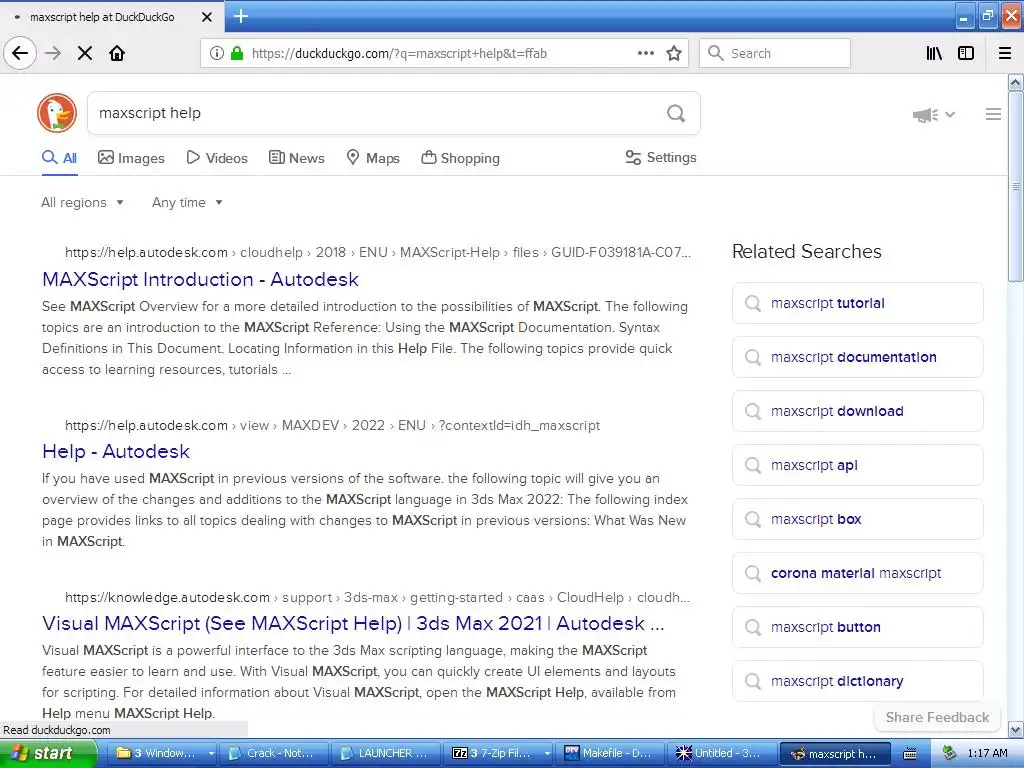Open the Firefox hamburger menu
The height and width of the screenshot is (768, 1024).
point(1005,54)
